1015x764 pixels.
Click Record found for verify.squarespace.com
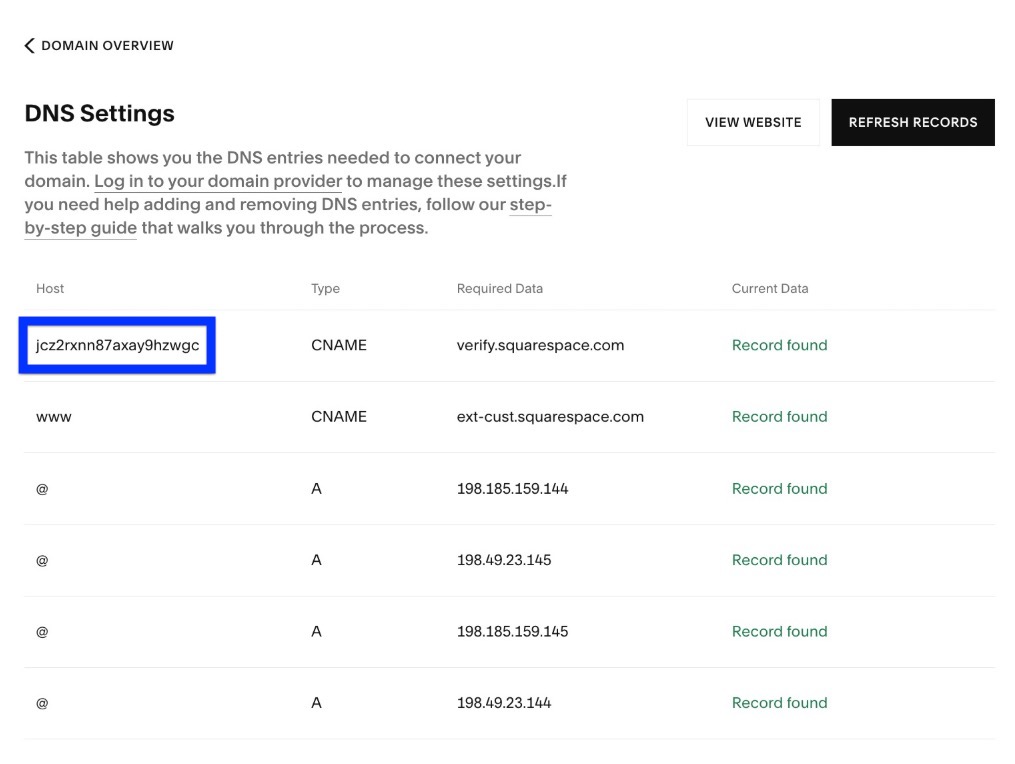(779, 344)
